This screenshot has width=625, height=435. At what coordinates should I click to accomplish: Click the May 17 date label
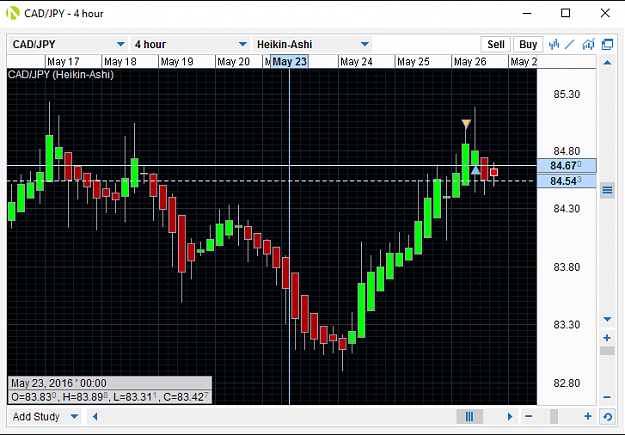(63, 62)
